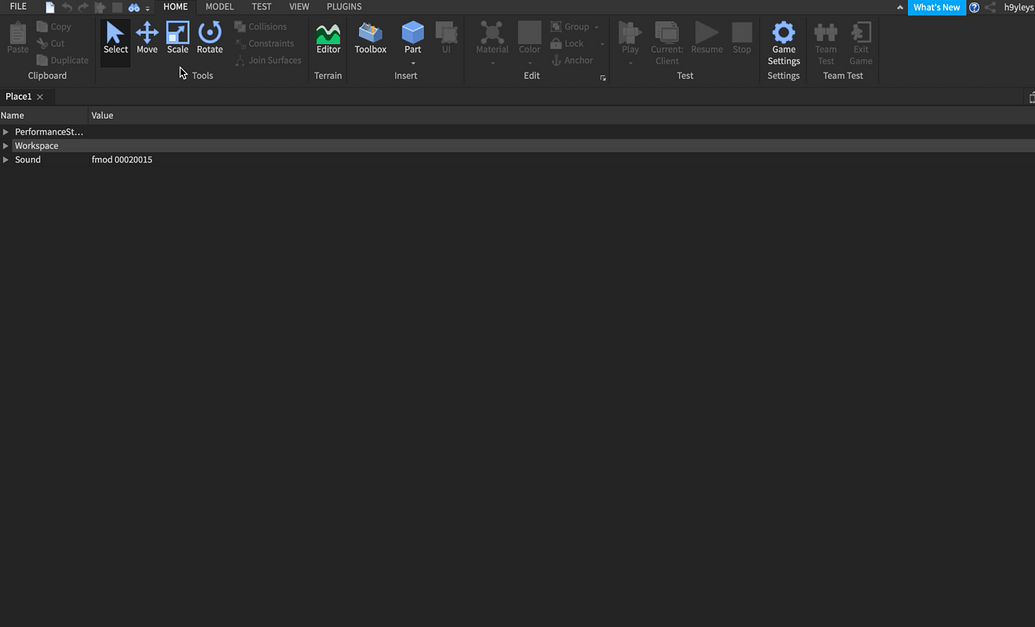The width and height of the screenshot is (1035, 627).
Task: Click the Duplicate button
Action: tap(62, 60)
